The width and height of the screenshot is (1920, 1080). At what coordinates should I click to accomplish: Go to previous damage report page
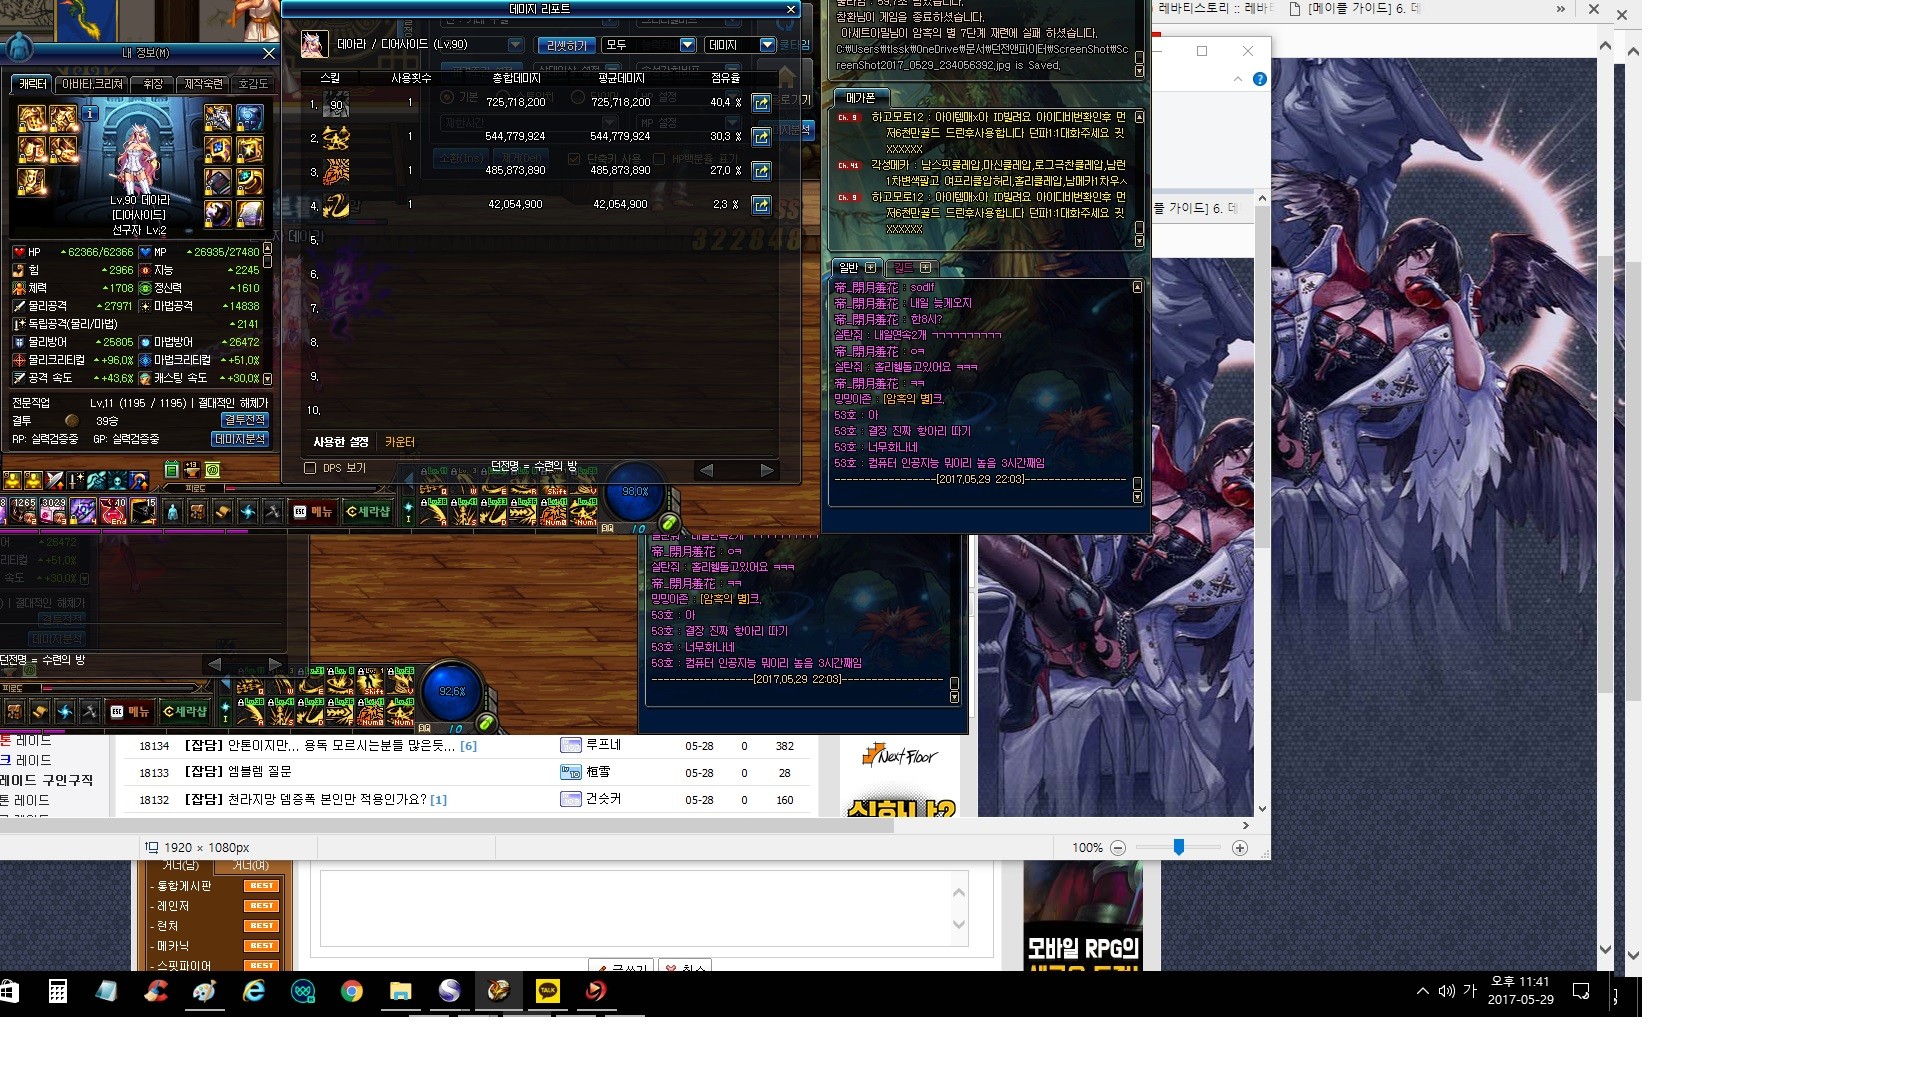coord(706,470)
